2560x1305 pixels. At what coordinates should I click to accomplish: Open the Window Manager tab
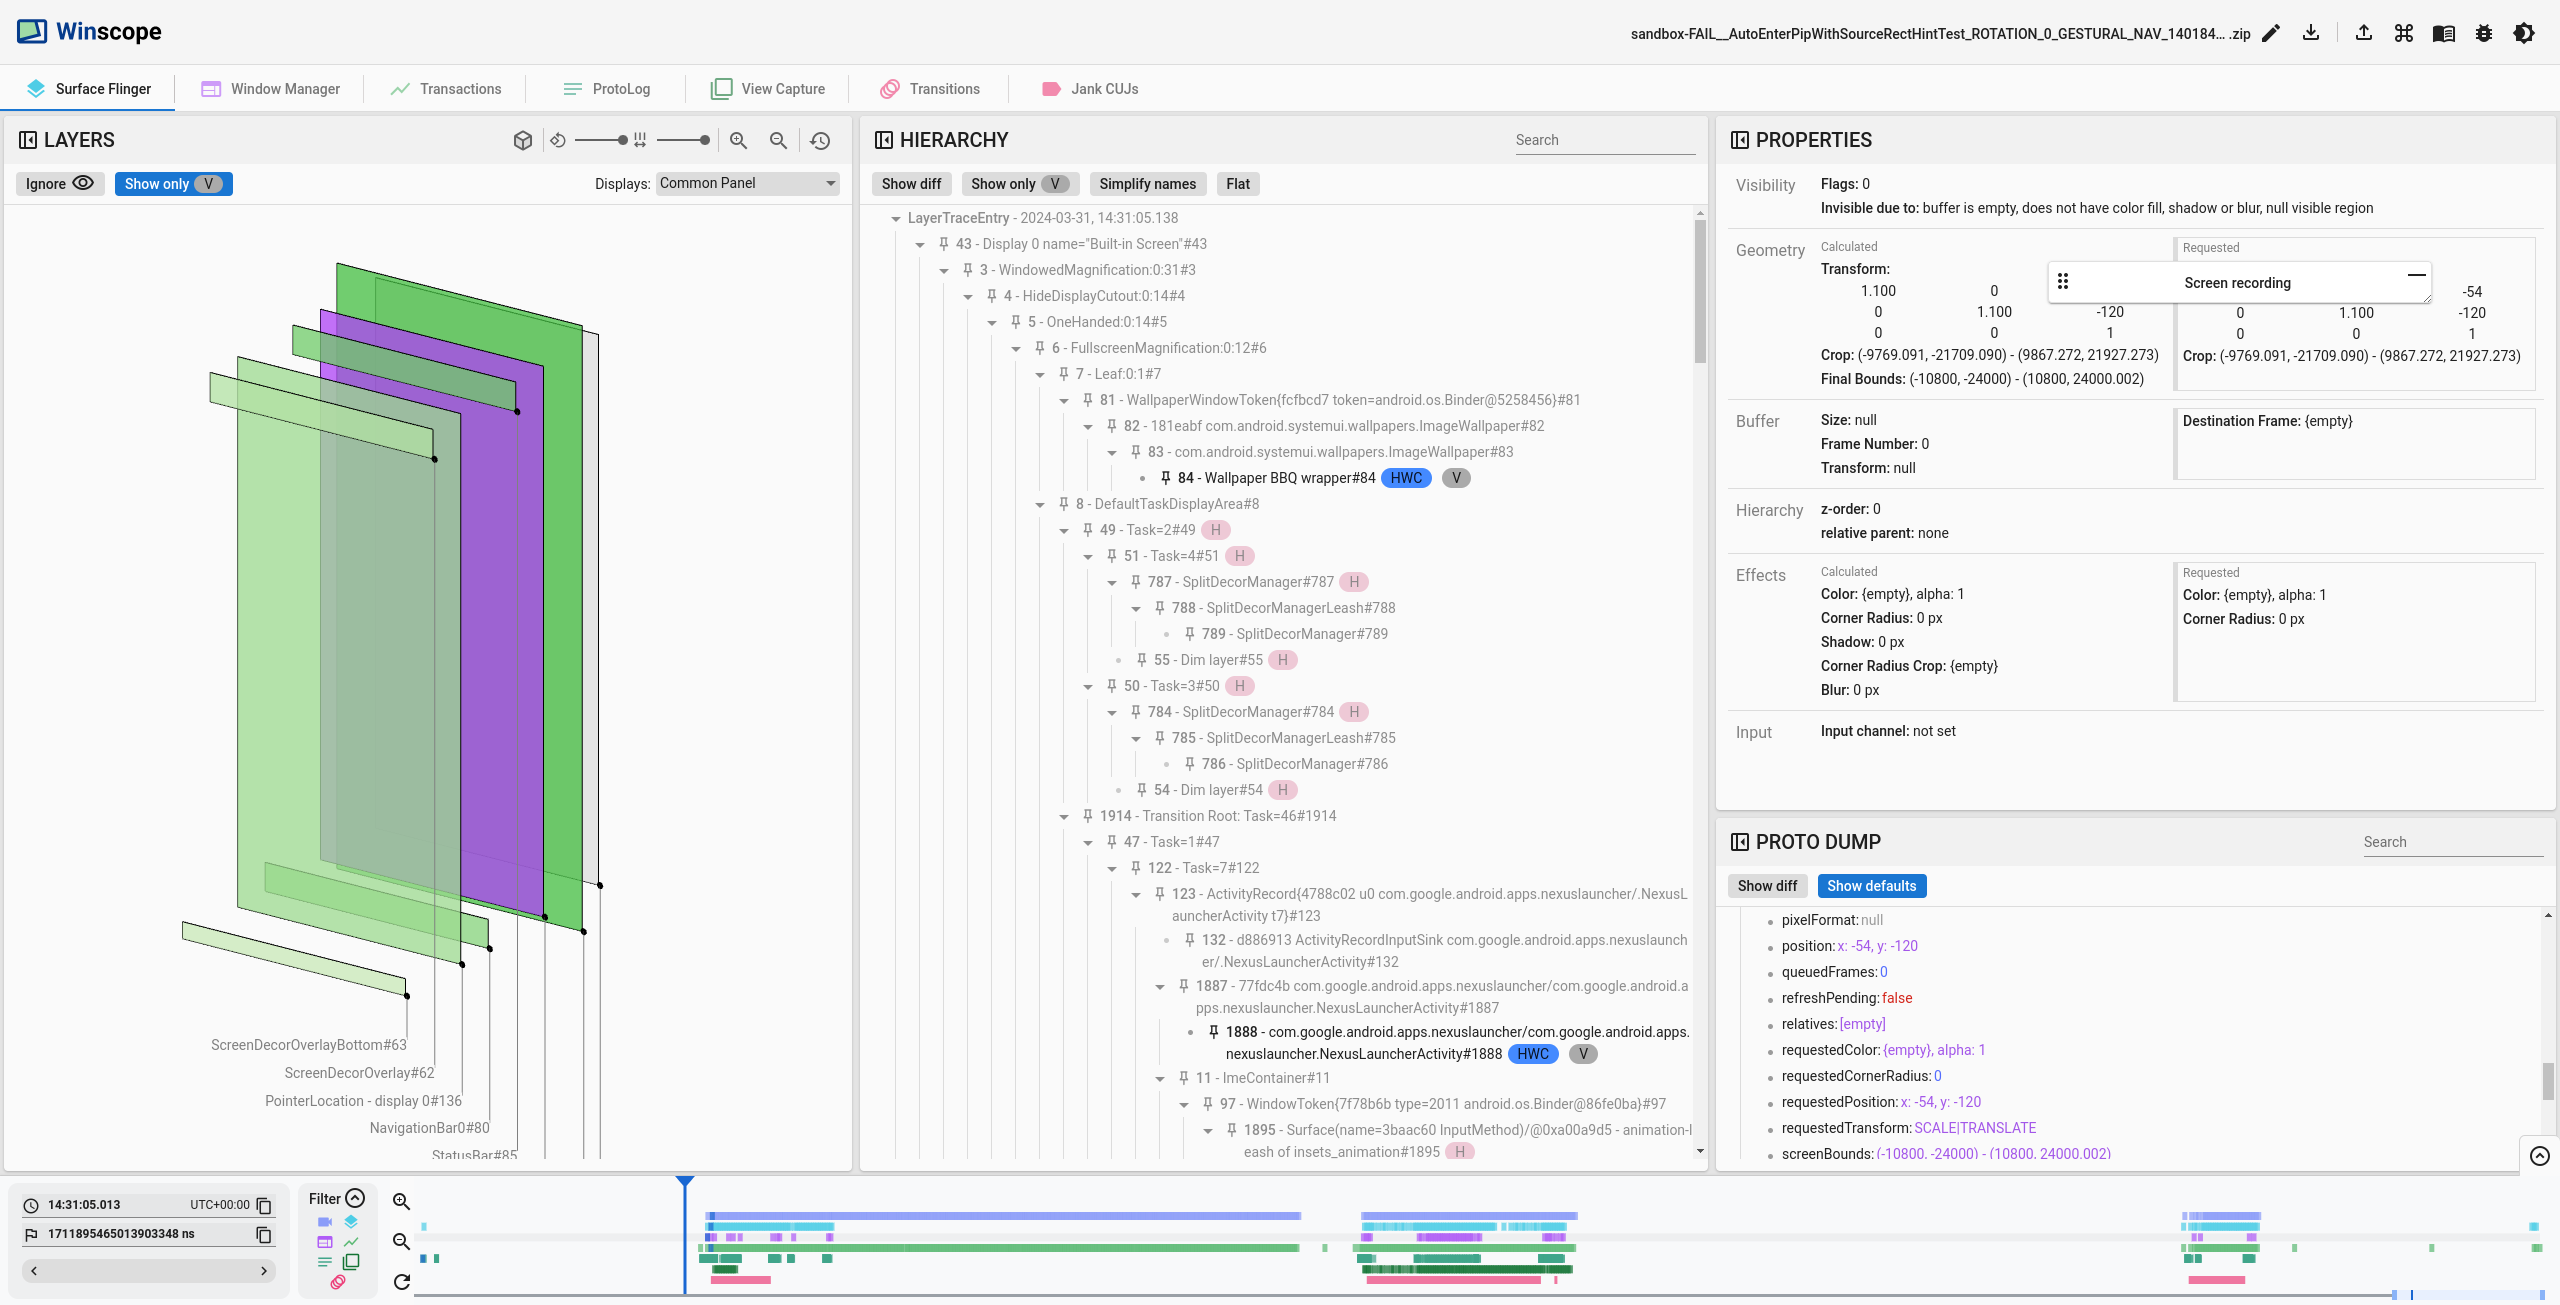(x=283, y=87)
